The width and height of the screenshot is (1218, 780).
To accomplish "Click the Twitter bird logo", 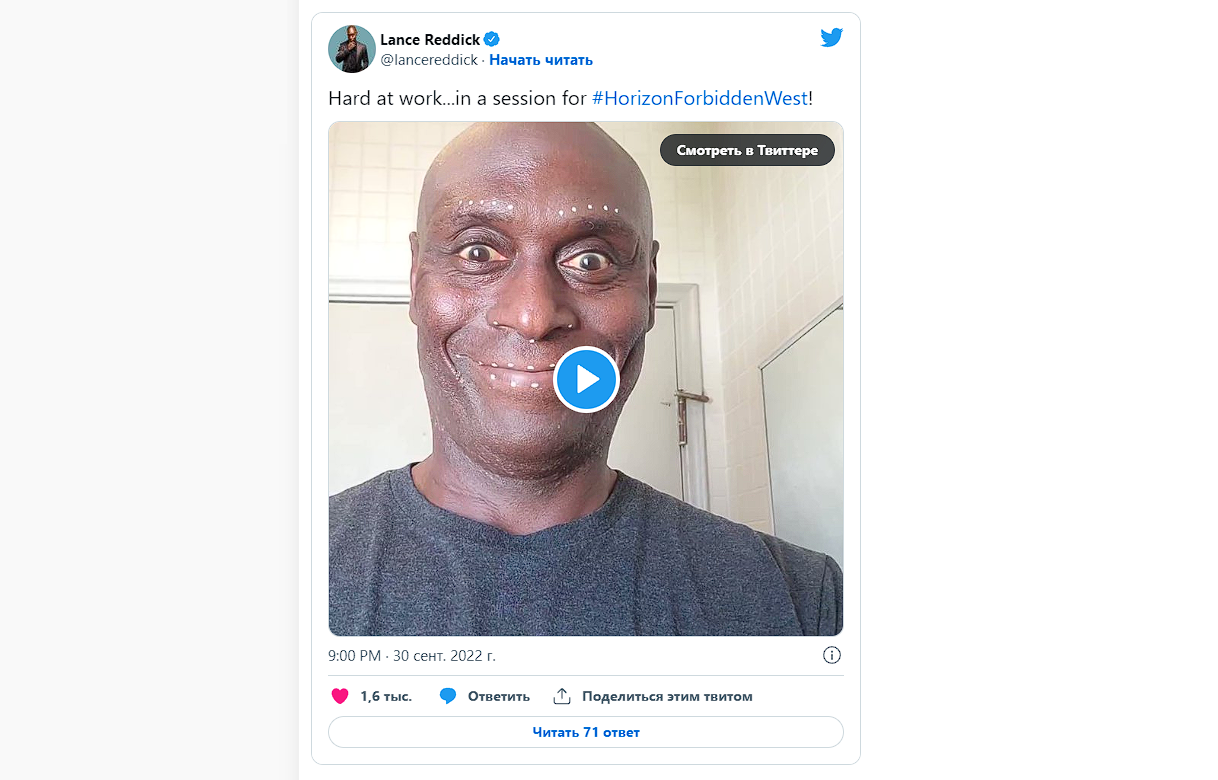I will point(831,38).
